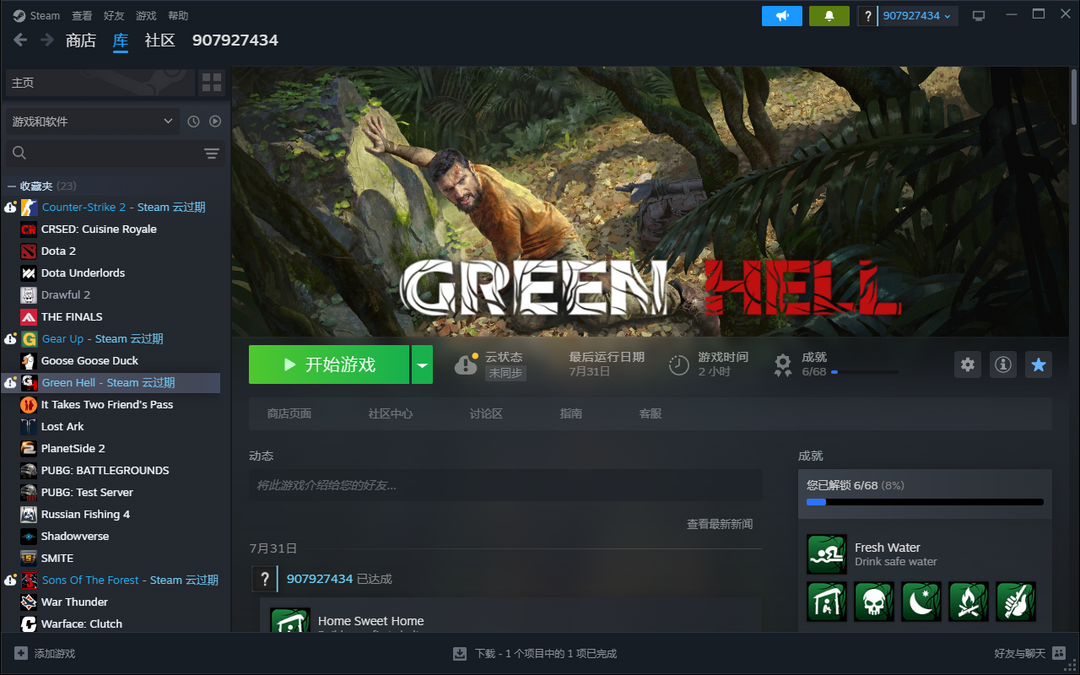
Task: Open the 查看 menu
Action: [82, 15]
